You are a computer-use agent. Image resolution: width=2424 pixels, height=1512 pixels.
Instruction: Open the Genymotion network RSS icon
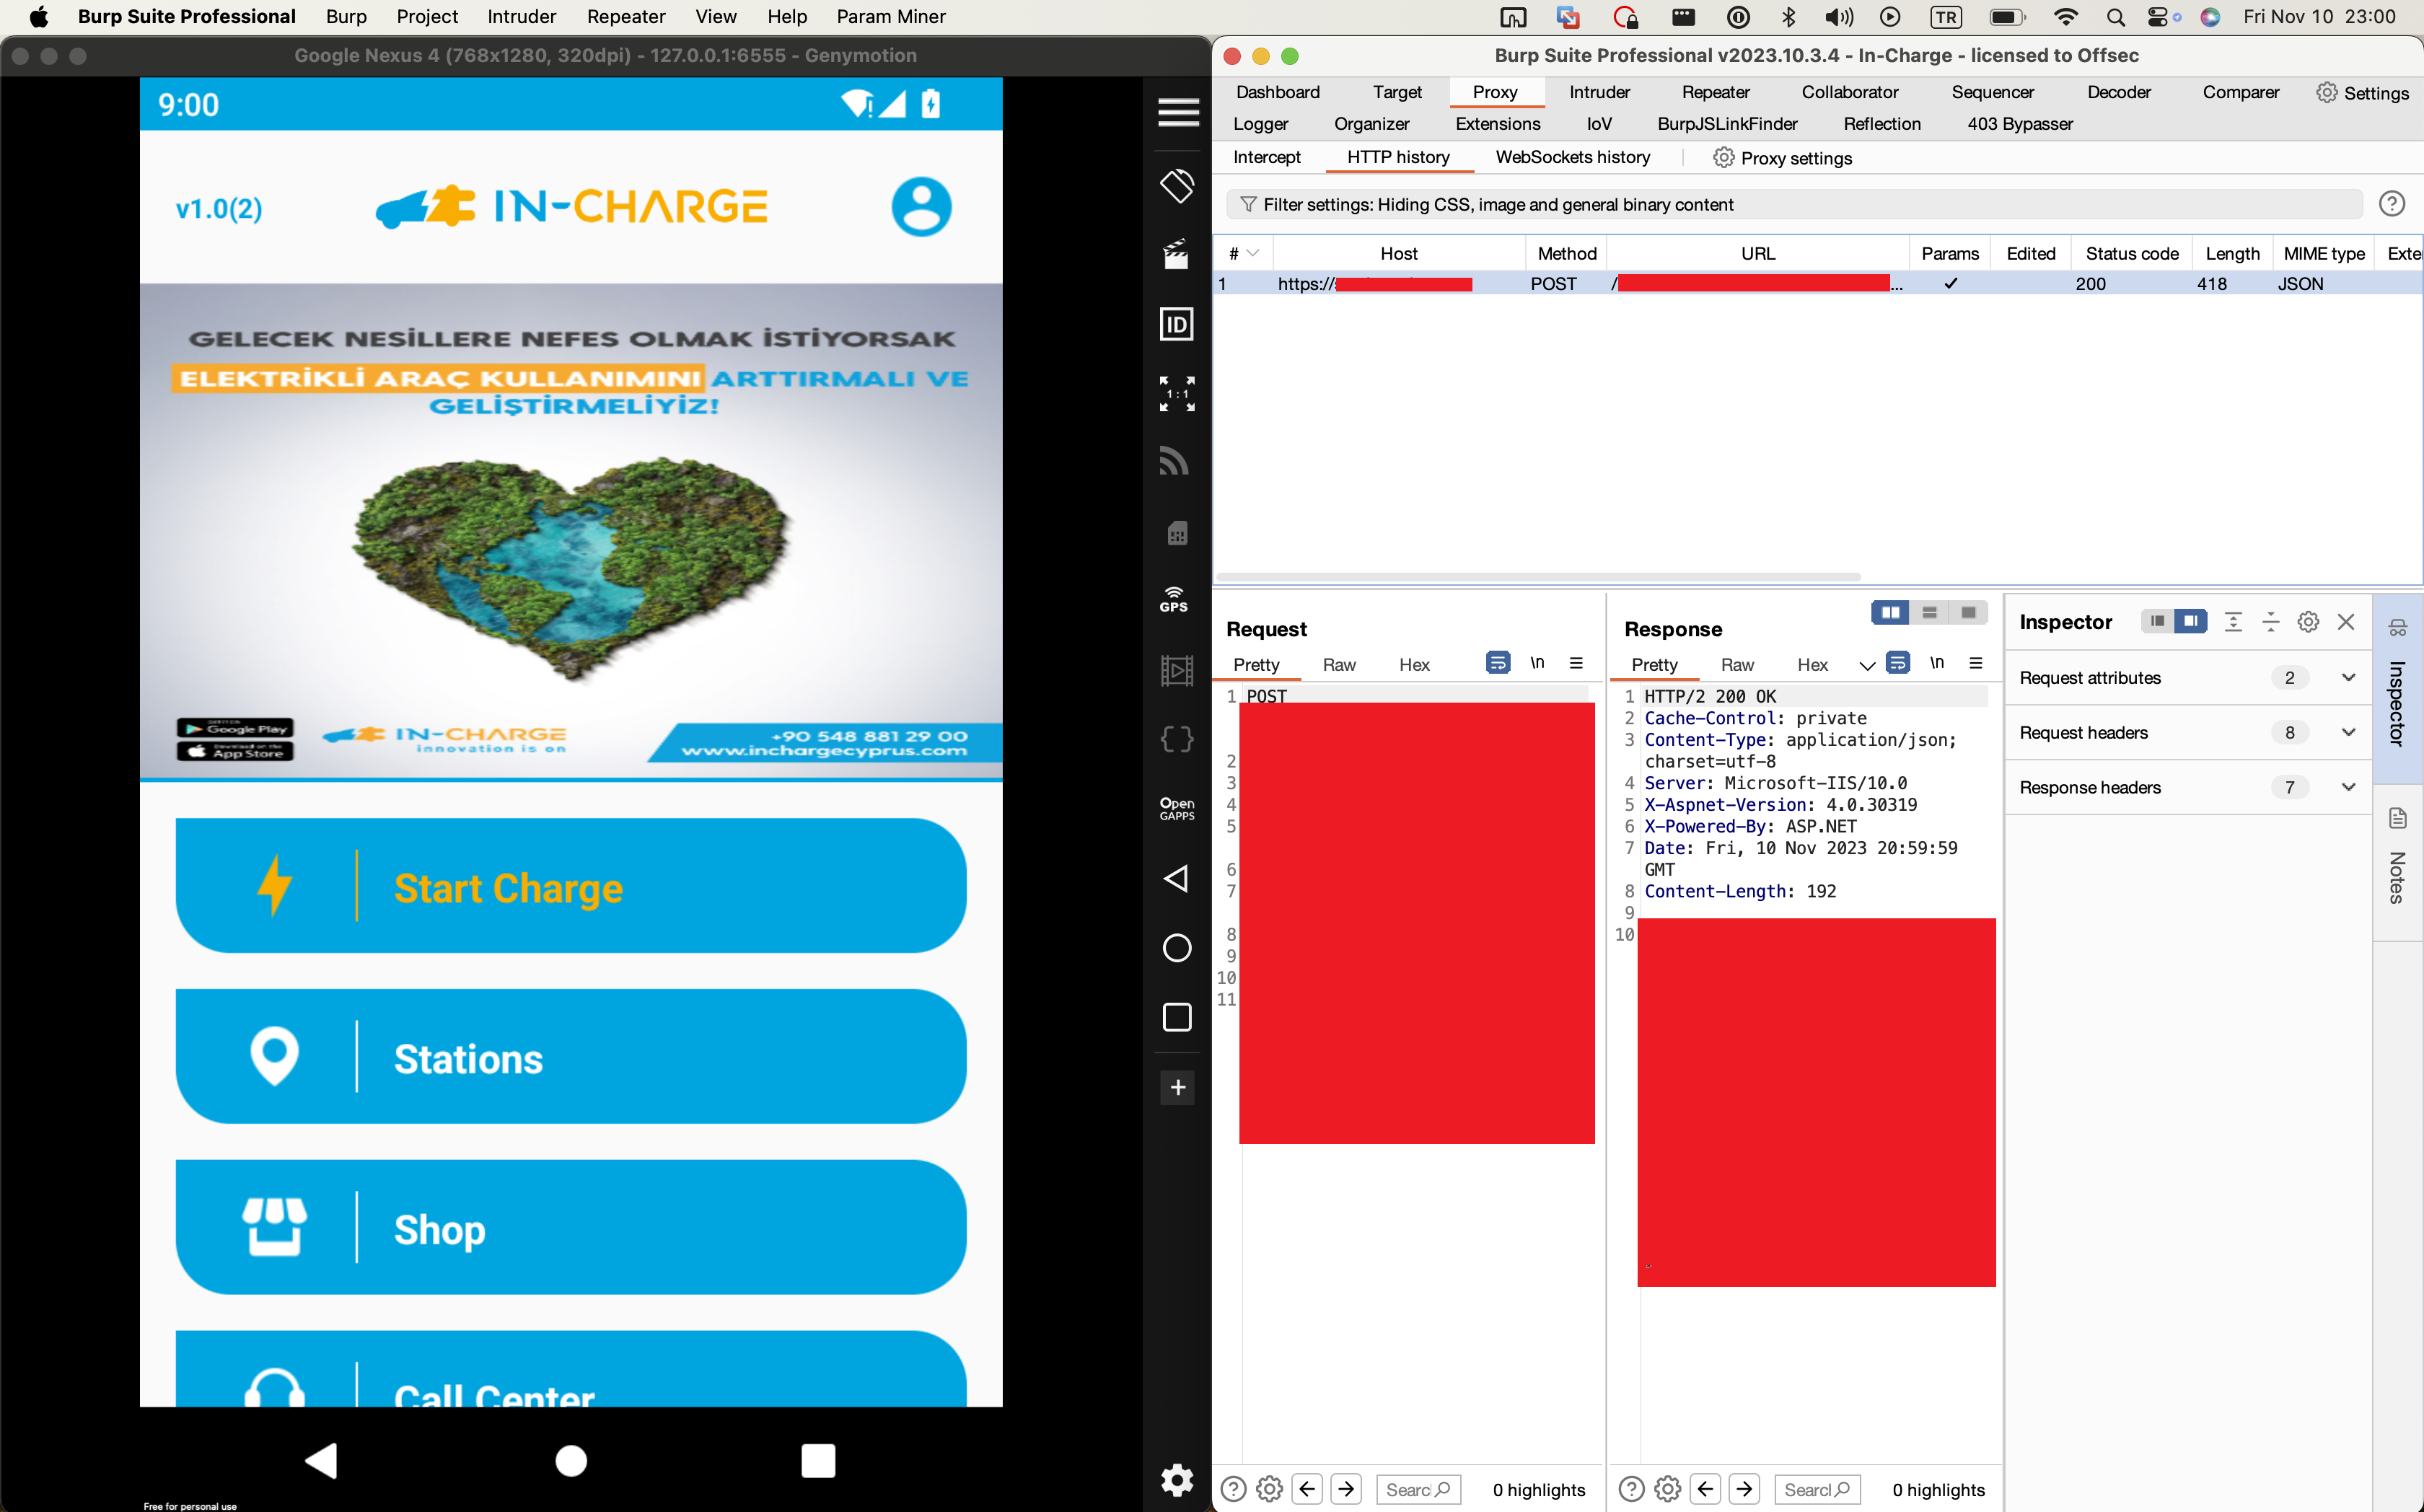pyautogui.click(x=1175, y=461)
